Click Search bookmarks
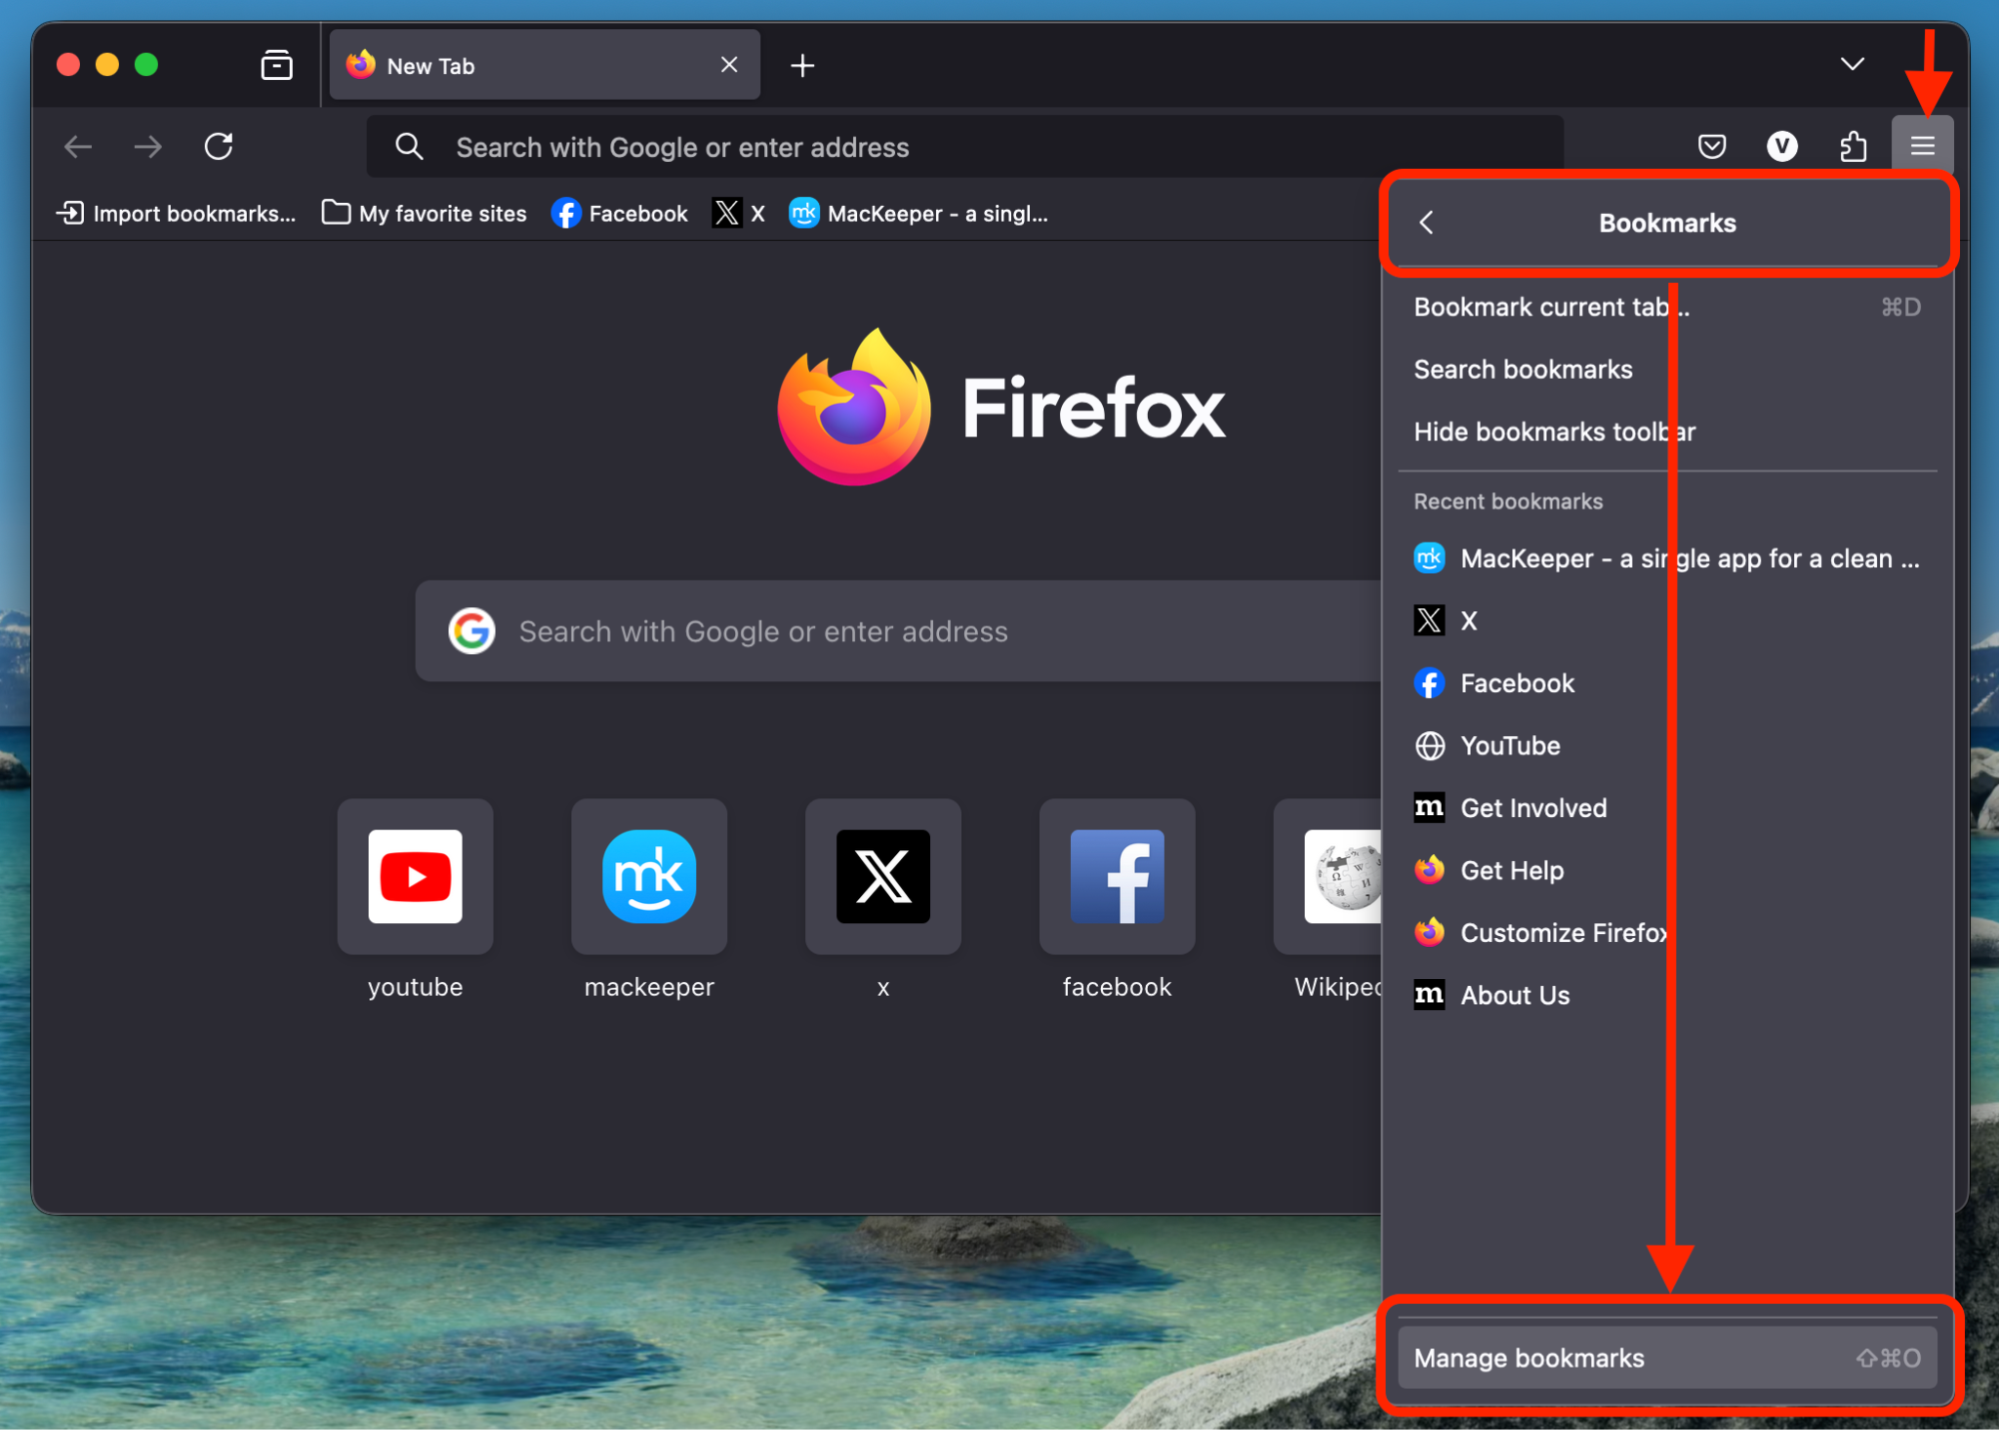This screenshot has height=1430, width=1999. click(x=1523, y=369)
